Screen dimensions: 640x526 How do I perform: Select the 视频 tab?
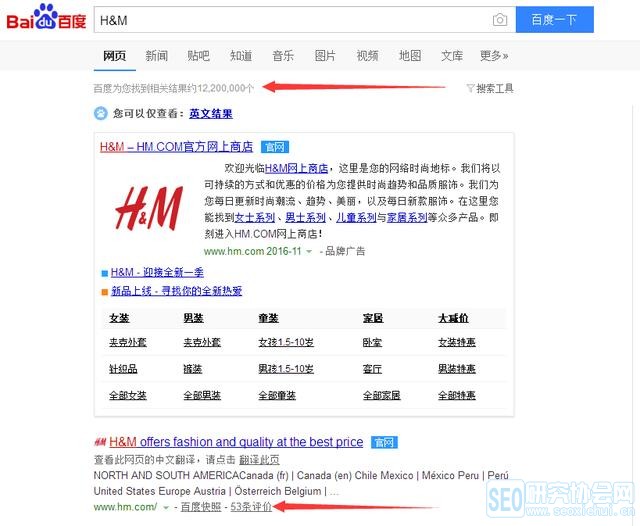tap(367, 56)
